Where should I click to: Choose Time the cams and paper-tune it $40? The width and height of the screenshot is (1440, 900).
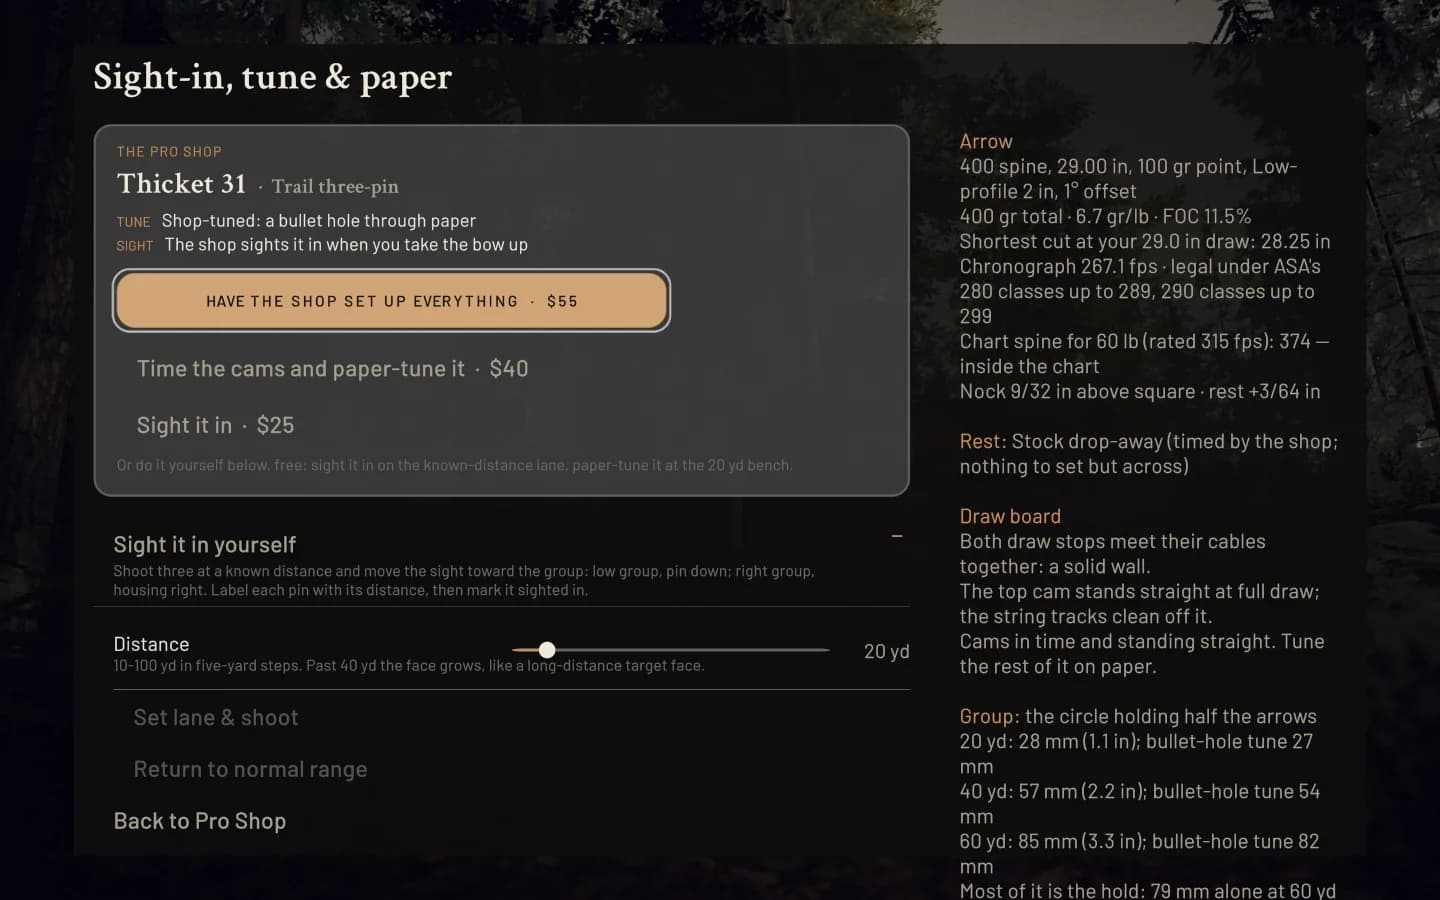[333, 369]
